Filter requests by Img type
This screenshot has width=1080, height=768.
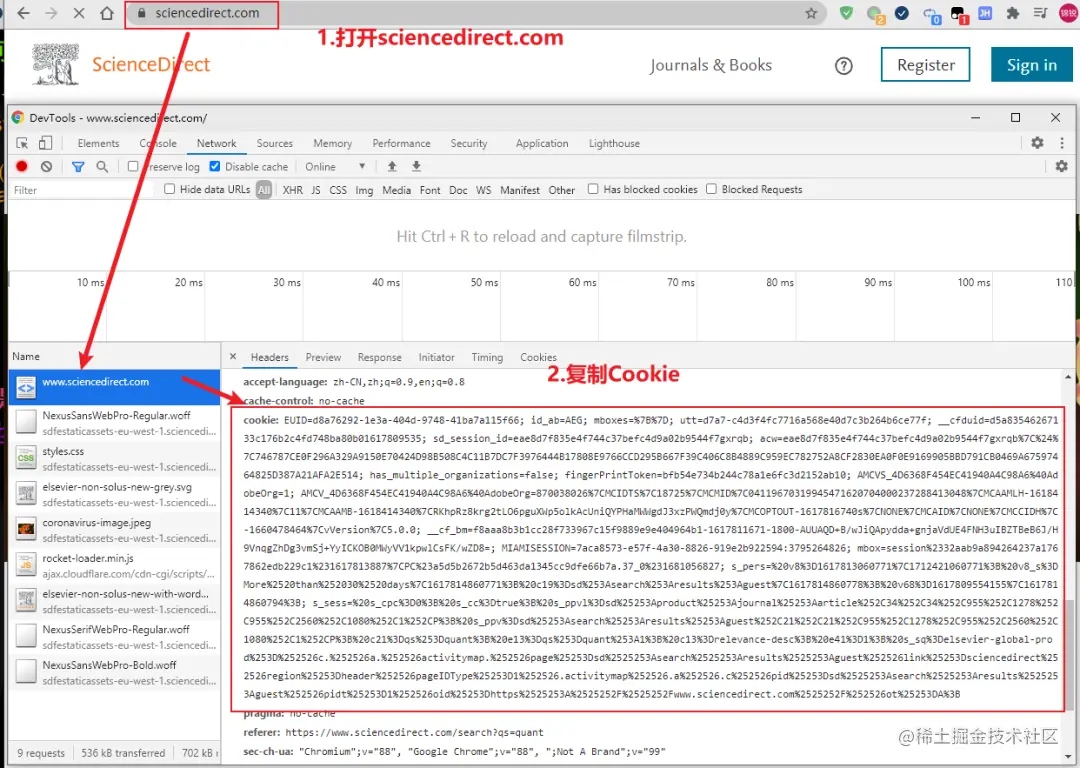pyautogui.click(x=364, y=190)
